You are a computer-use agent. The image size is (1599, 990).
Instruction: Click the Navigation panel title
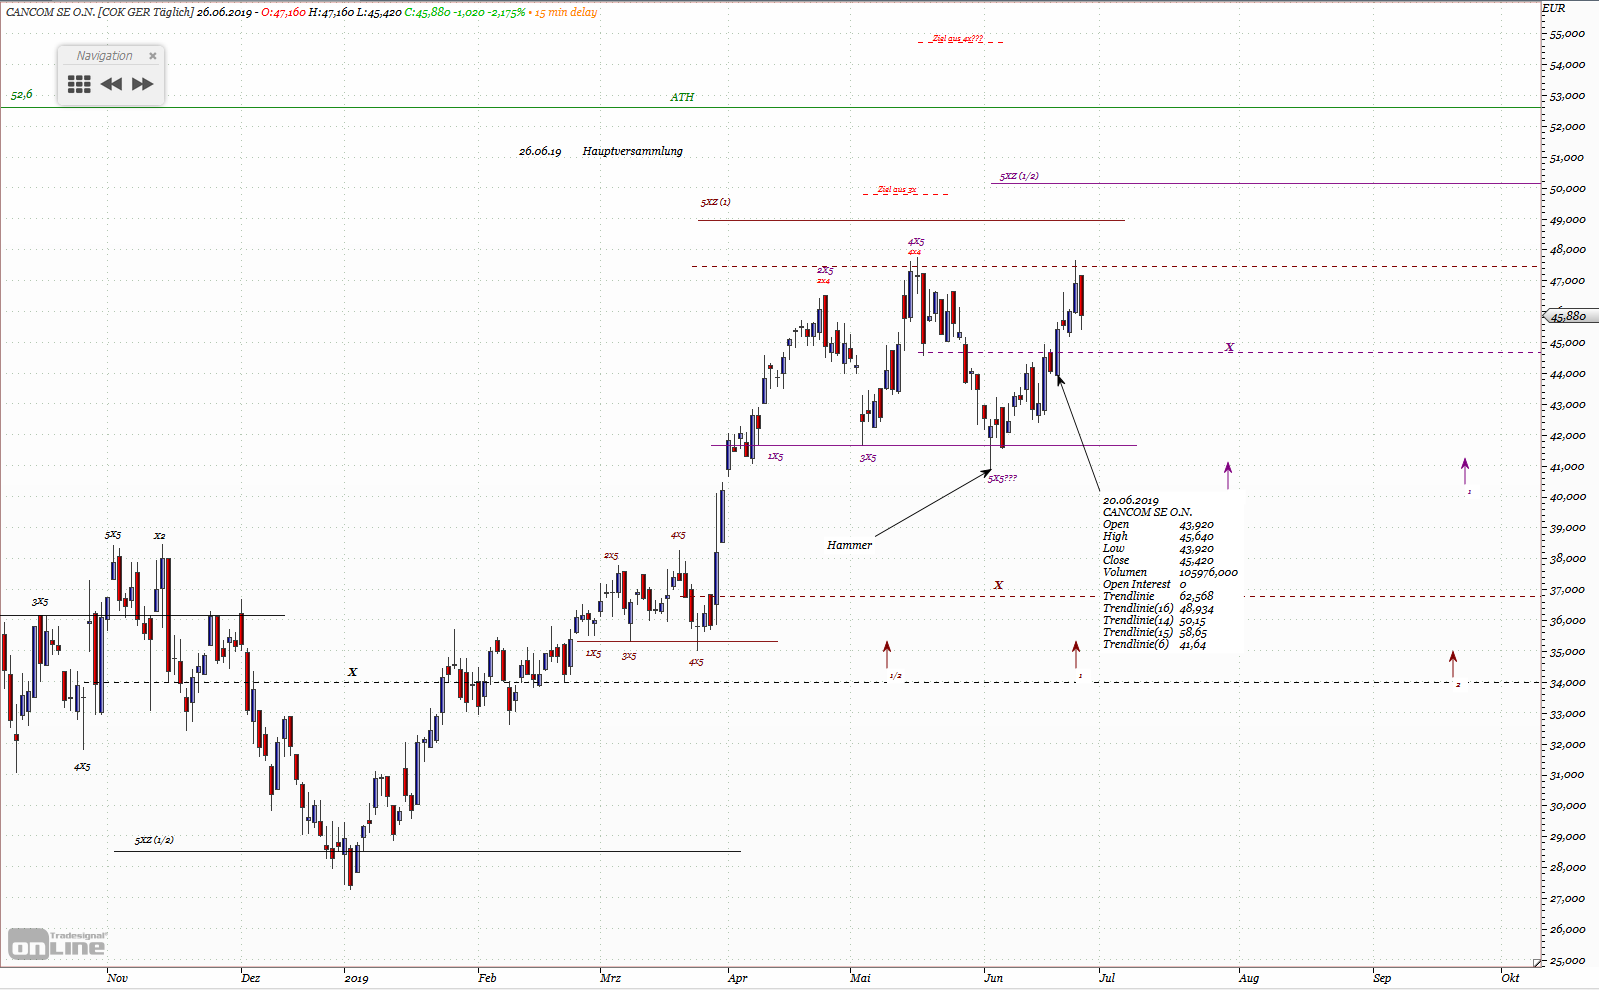(x=104, y=56)
